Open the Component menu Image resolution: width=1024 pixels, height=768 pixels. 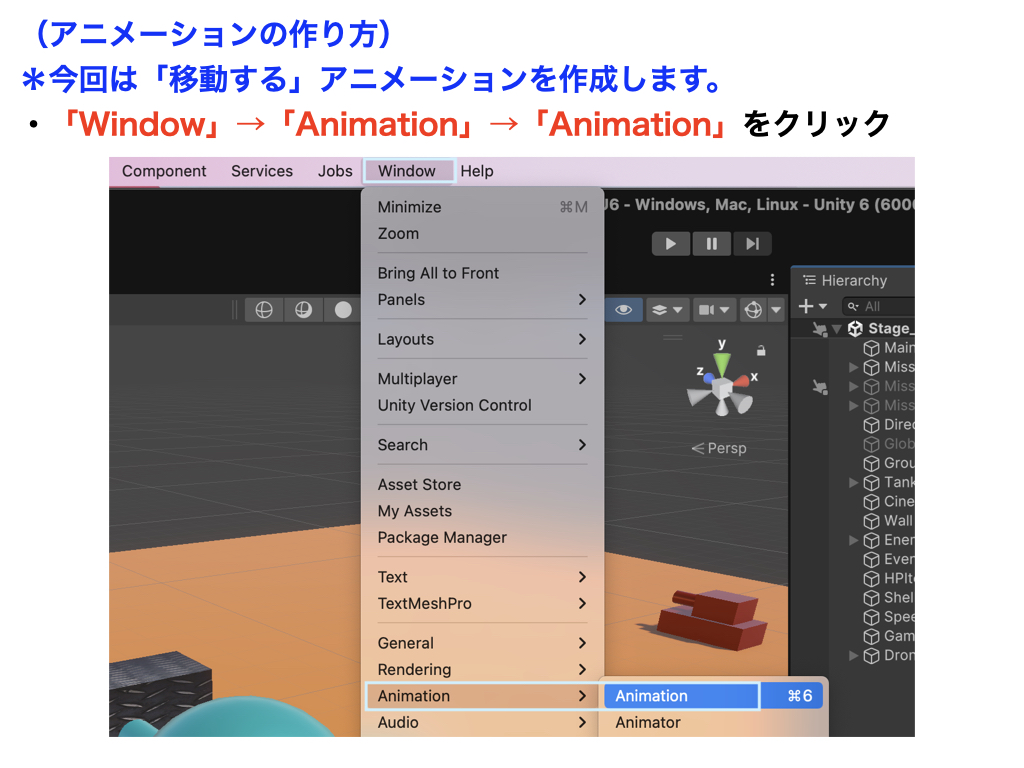click(164, 171)
